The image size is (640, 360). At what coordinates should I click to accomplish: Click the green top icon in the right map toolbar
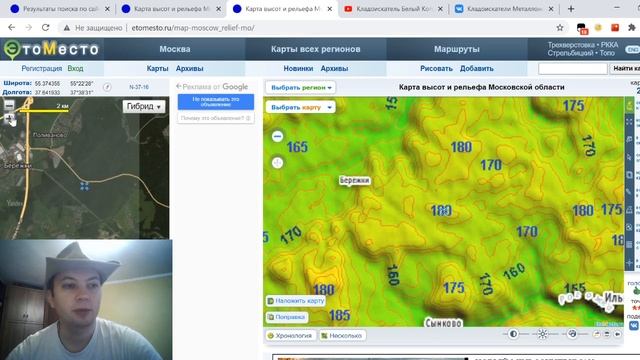pos(629,105)
